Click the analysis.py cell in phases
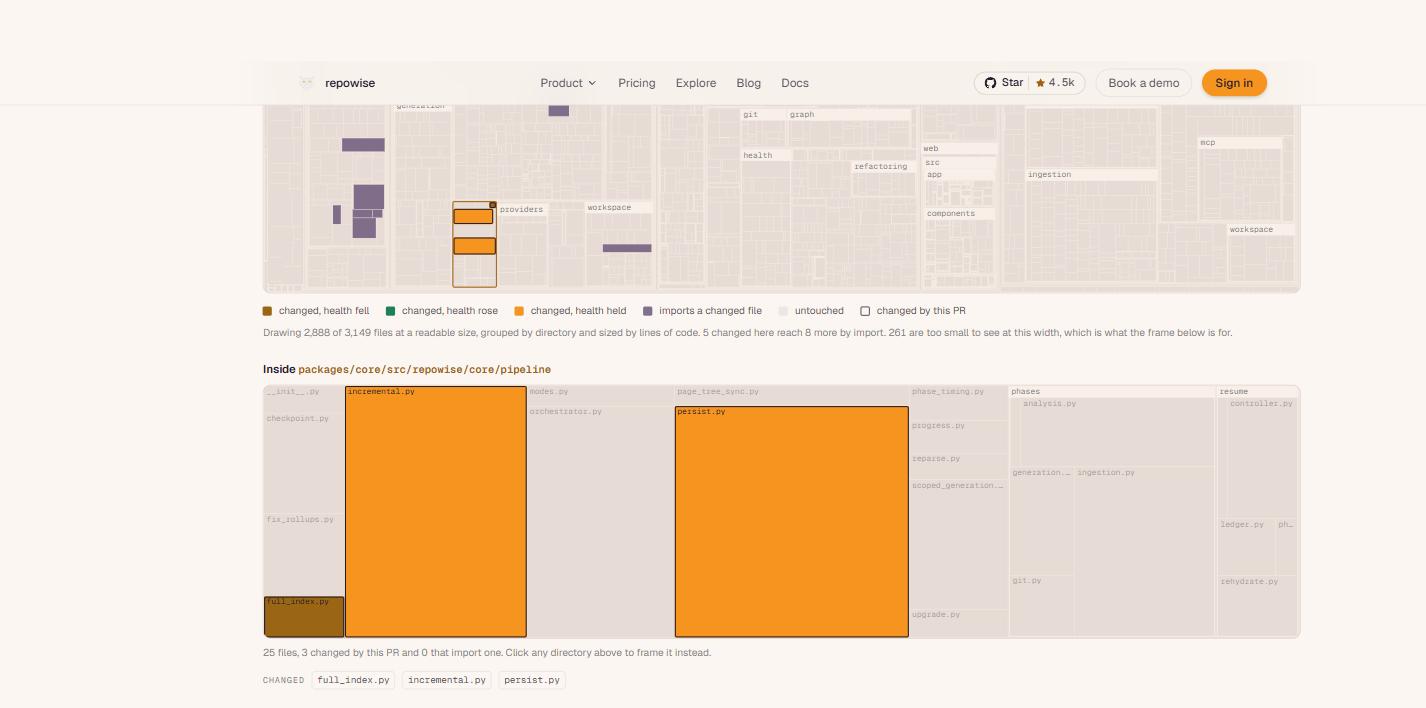The height and width of the screenshot is (708, 1426). (x=1116, y=432)
